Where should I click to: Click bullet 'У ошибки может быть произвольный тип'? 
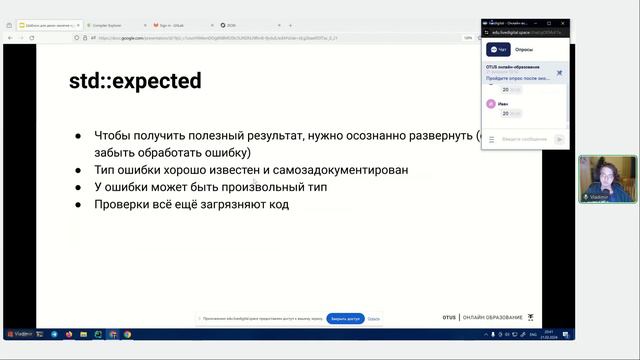click(211, 187)
